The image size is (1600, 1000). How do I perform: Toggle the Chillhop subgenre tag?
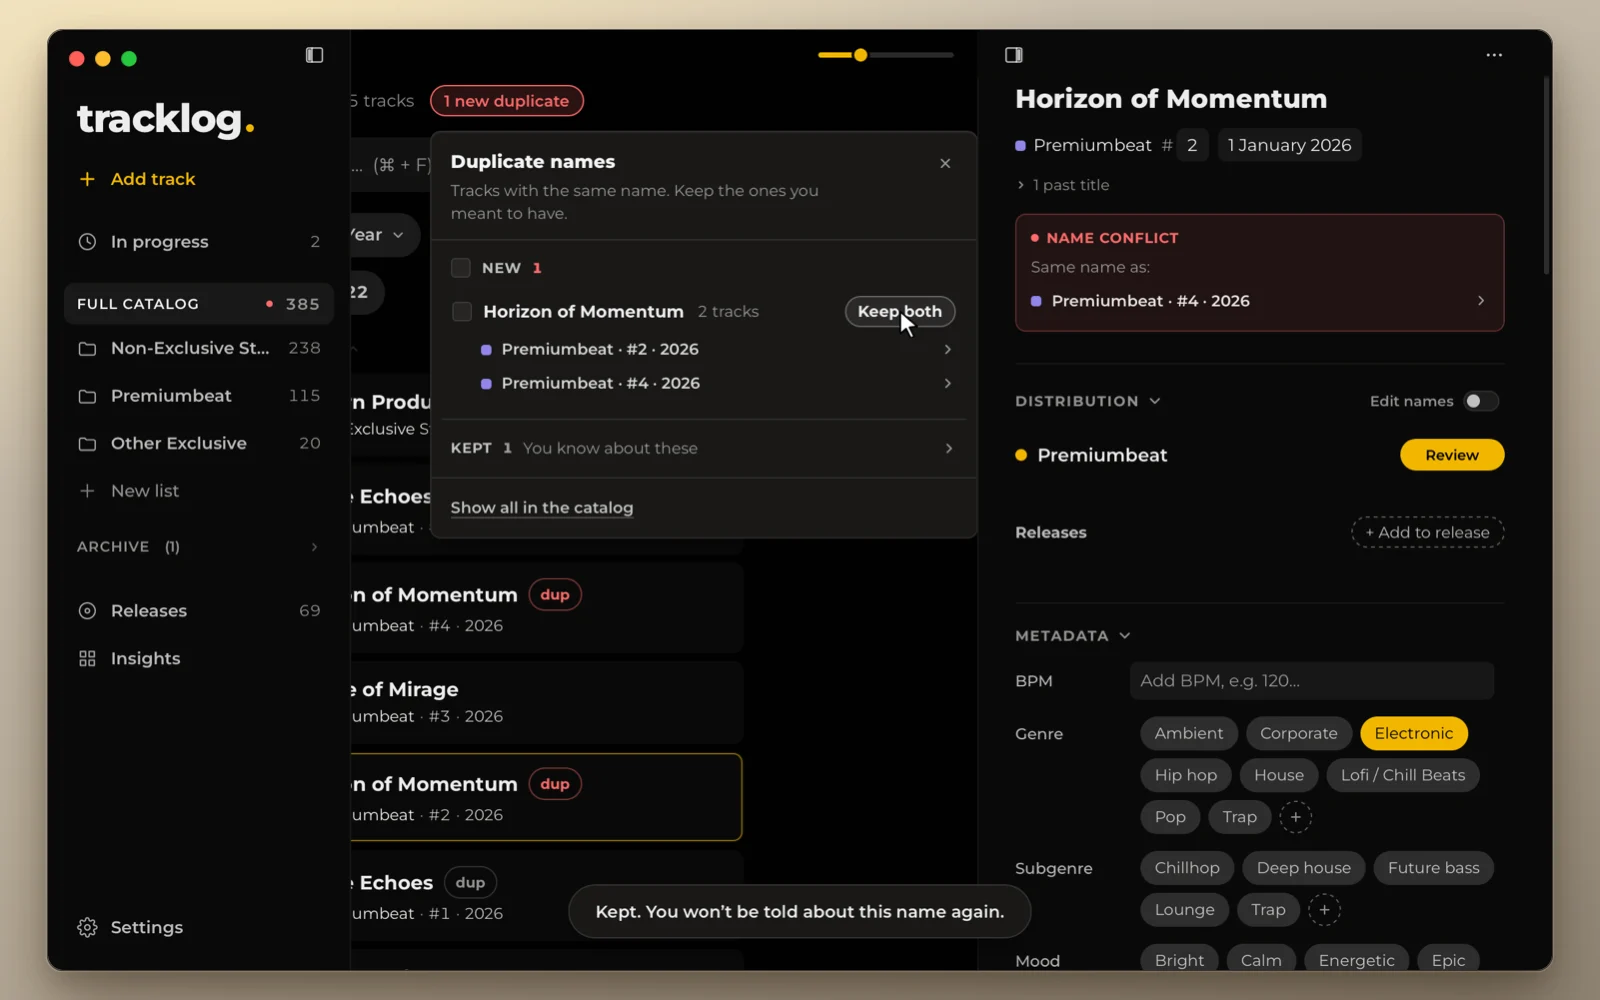[1186, 868]
